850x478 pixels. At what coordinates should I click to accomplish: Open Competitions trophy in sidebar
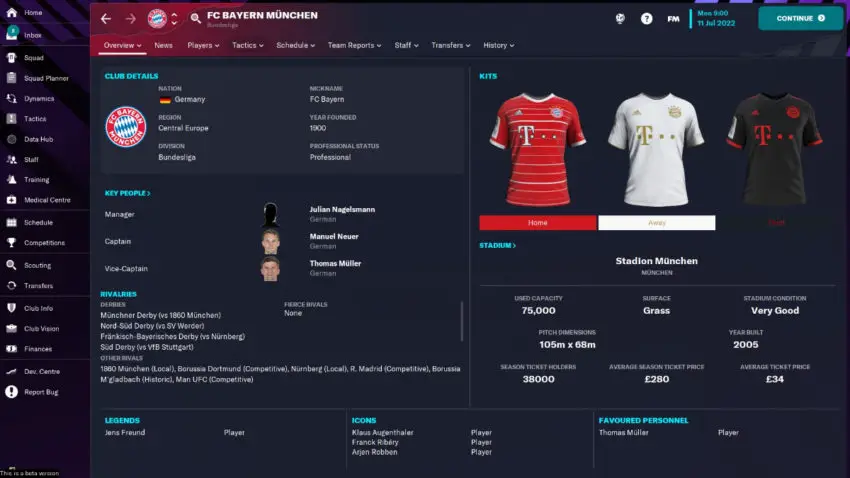point(11,243)
